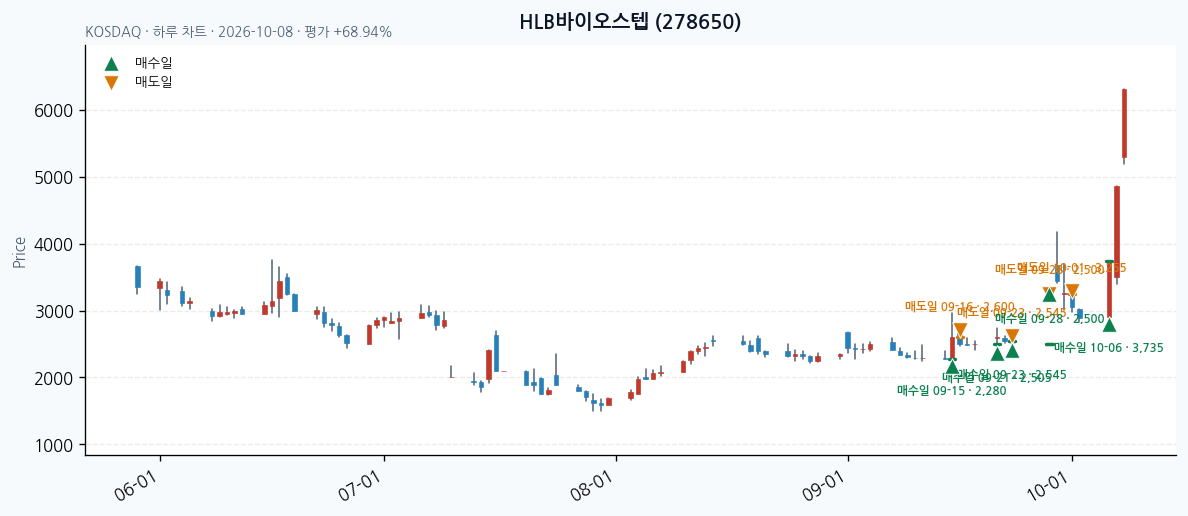Click the 3000 price axis tick

tap(55, 311)
